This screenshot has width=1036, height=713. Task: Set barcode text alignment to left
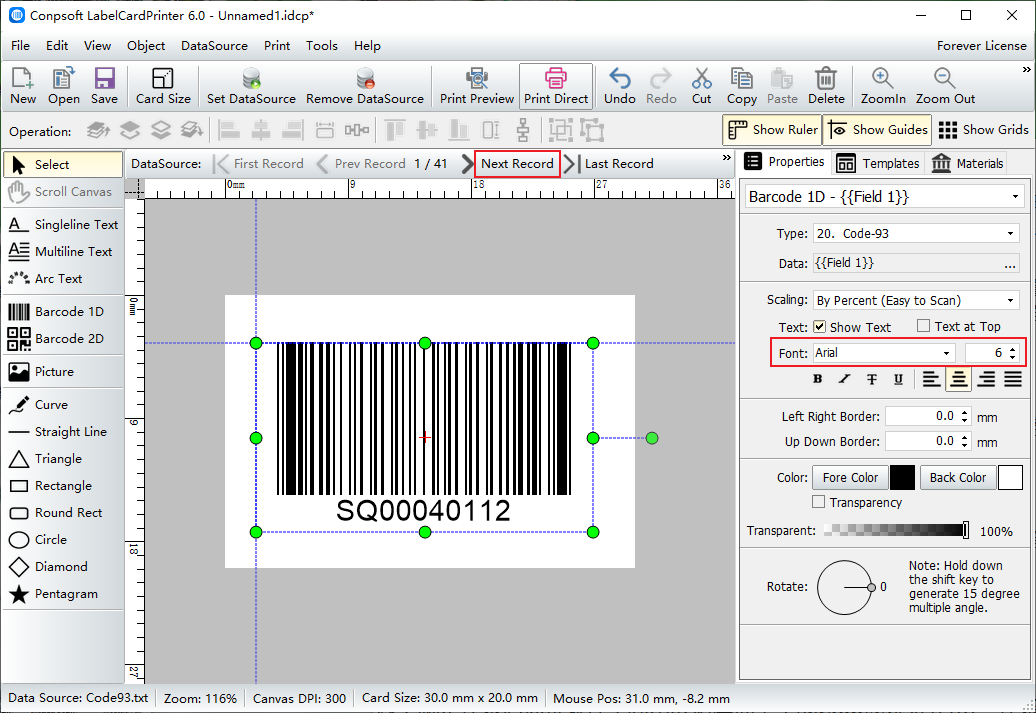(932, 379)
